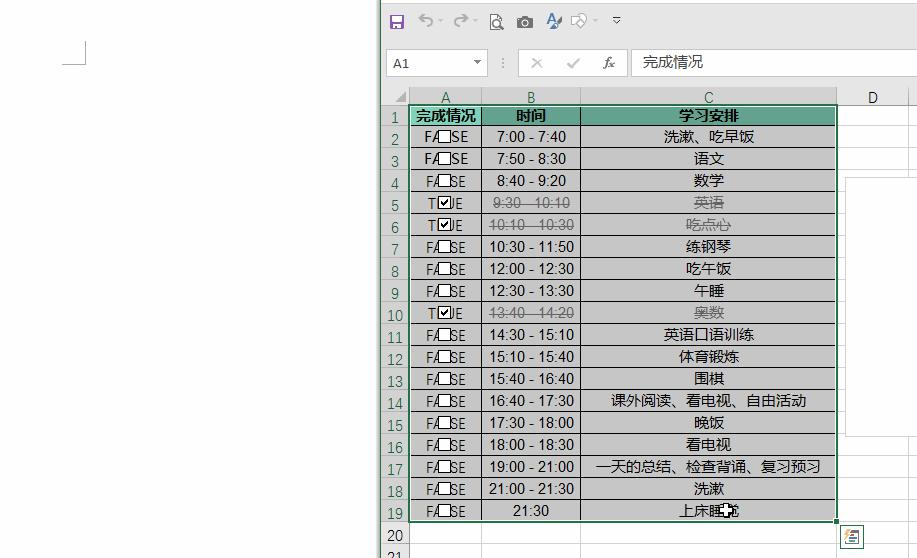Click cell with time 12:00 - 12:30

click(531, 269)
